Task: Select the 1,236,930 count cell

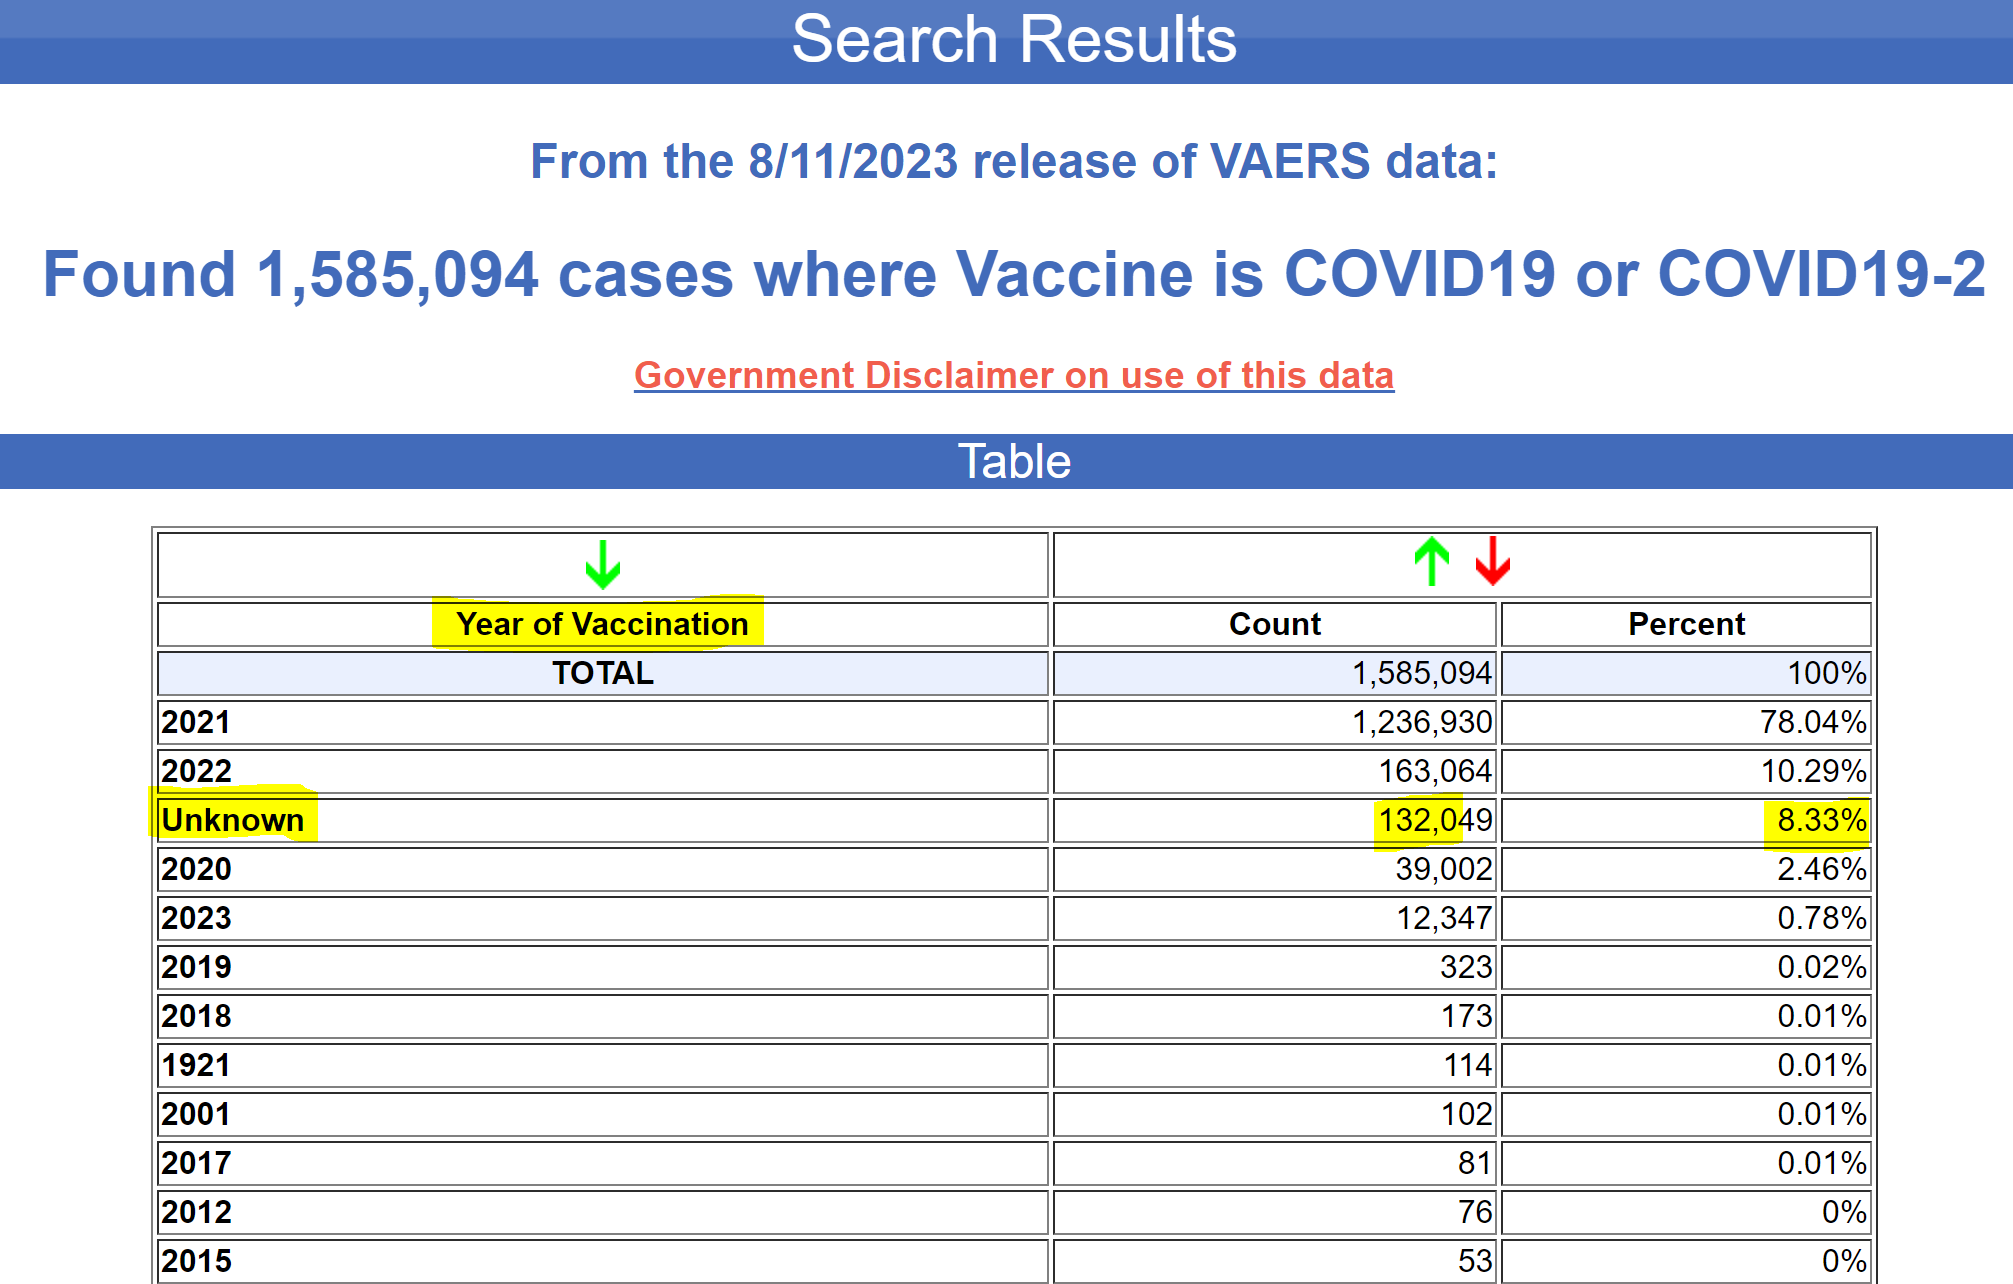Action: click(x=1275, y=722)
